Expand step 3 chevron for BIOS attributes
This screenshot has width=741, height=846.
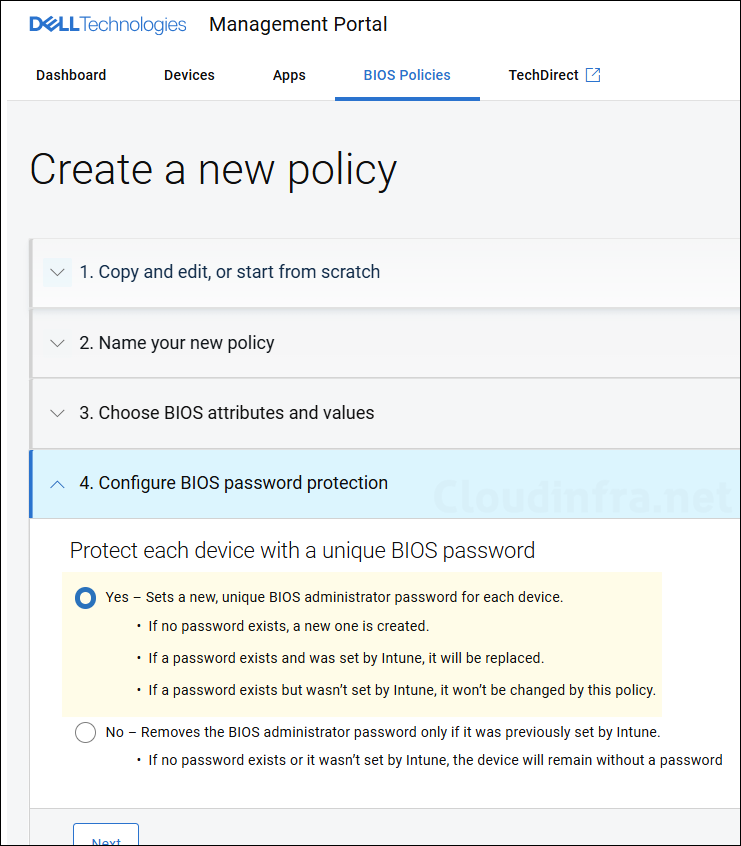pyautogui.click(x=57, y=413)
